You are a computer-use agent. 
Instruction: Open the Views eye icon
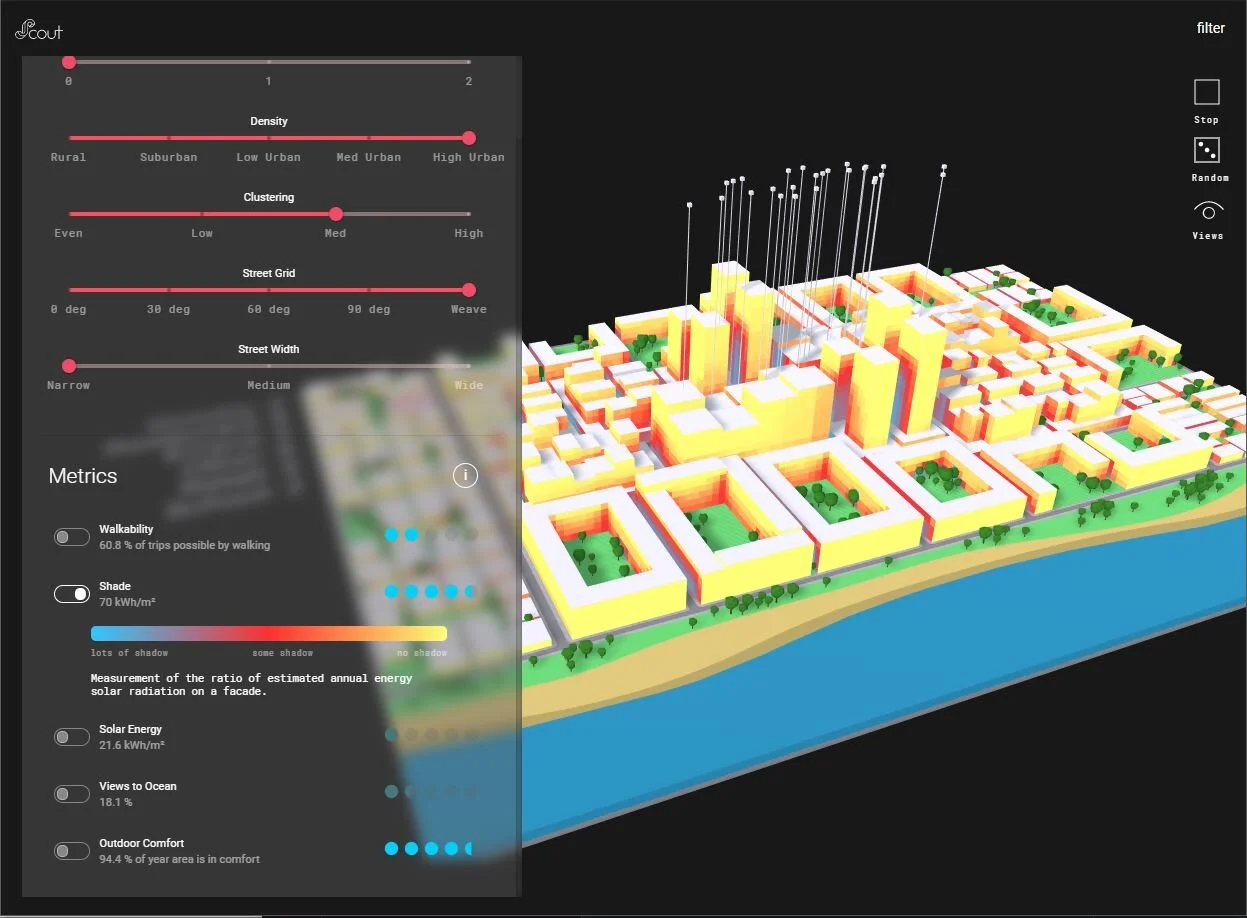(x=1208, y=211)
